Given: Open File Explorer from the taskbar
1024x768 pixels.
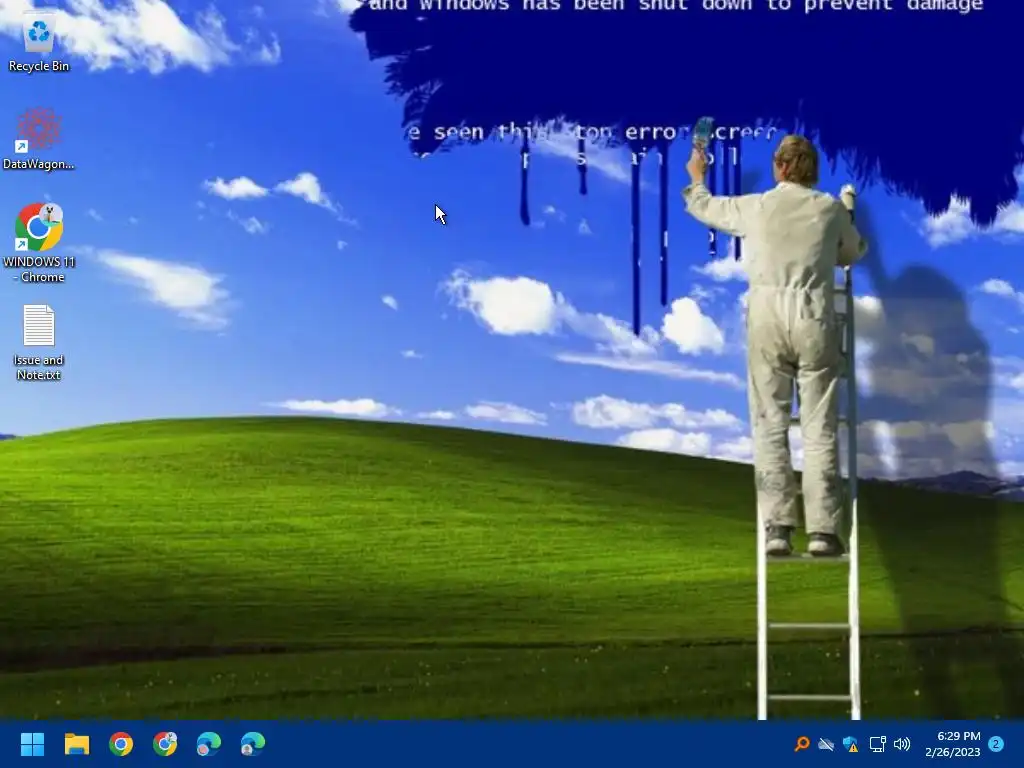Looking at the screenshot, I should [76, 744].
